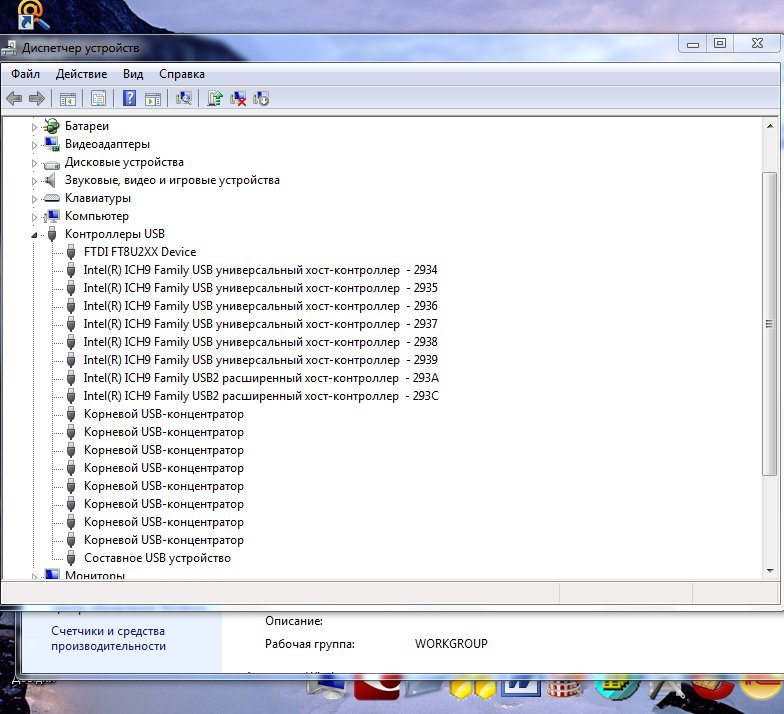Expand Звуковые, видео и игровые устройства
Screen dimensions: 784x714
34,181
